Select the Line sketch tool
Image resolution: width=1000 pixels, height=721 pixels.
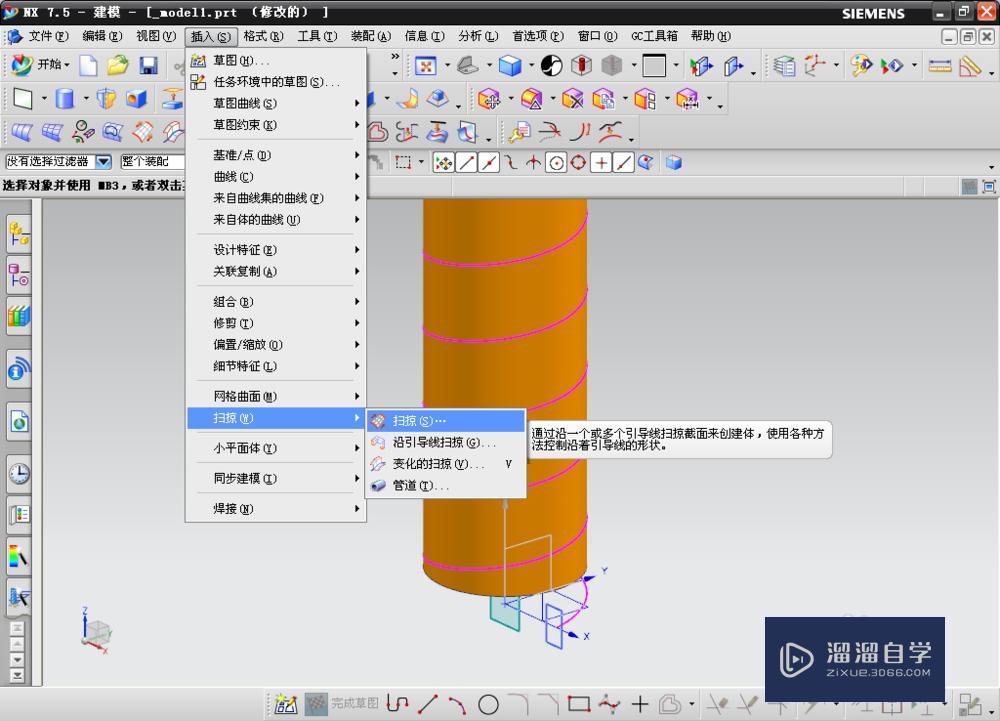click(x=427, y=704)
